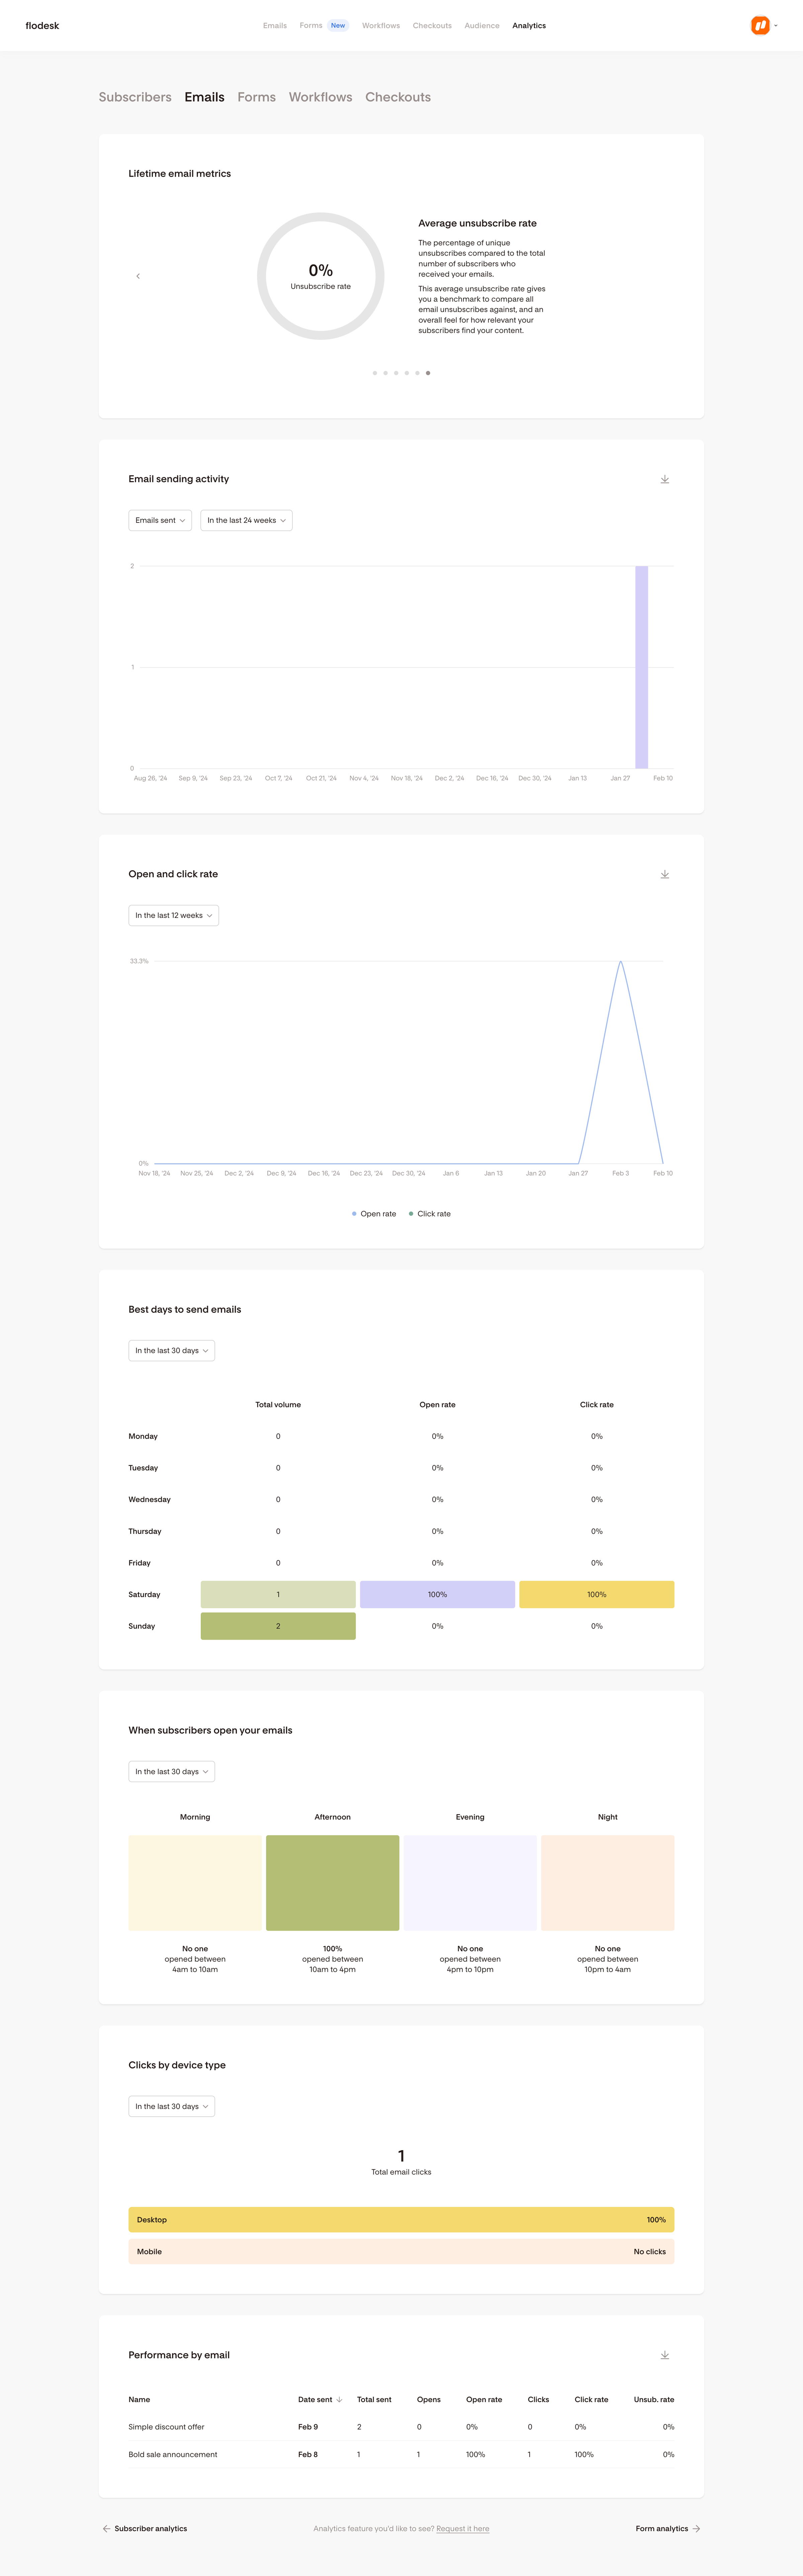
Task: Click the flodesk logo
Action: point(42,26)
